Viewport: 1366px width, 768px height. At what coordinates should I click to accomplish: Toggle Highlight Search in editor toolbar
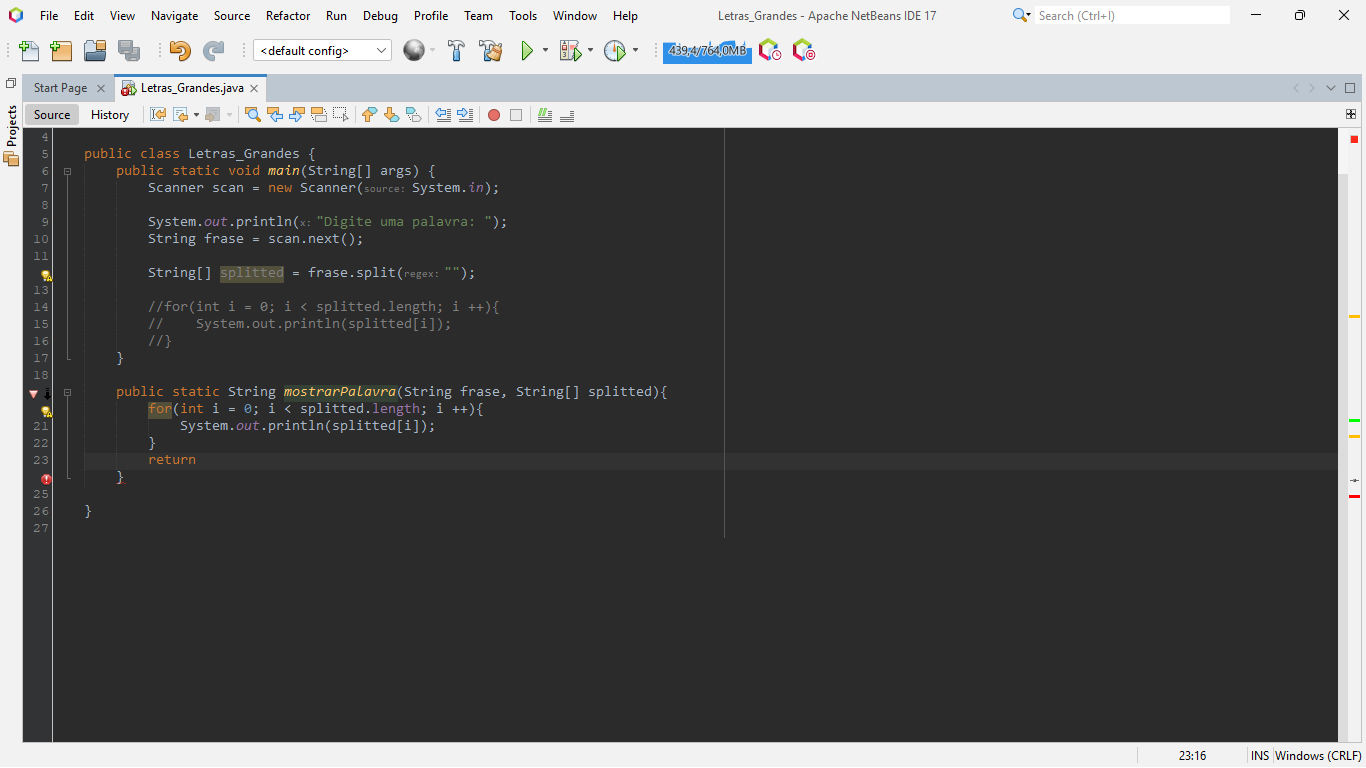318,115
